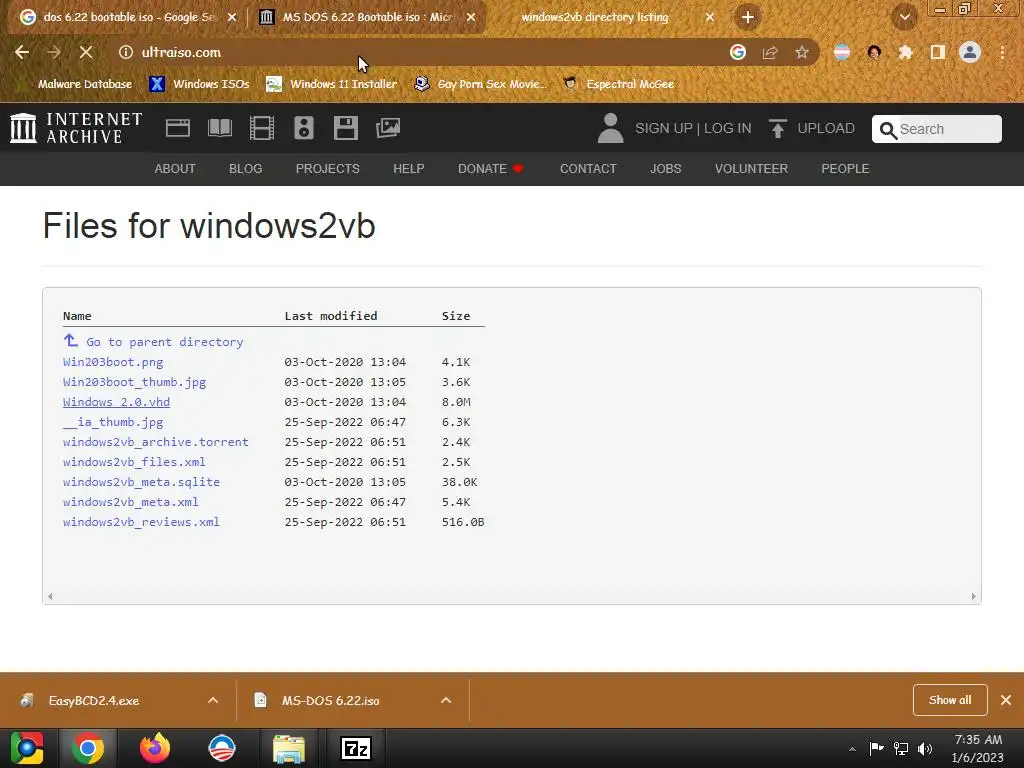Open windows2vb_reviews.xml link
This screenshot has height=768, width=1024.
(141, 522)
